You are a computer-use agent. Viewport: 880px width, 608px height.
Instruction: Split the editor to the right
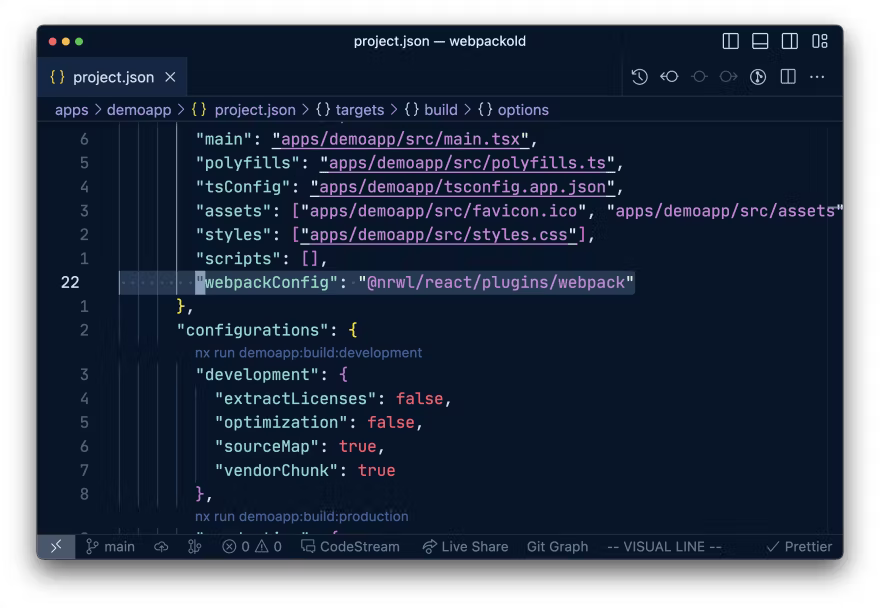coord(788,76)
